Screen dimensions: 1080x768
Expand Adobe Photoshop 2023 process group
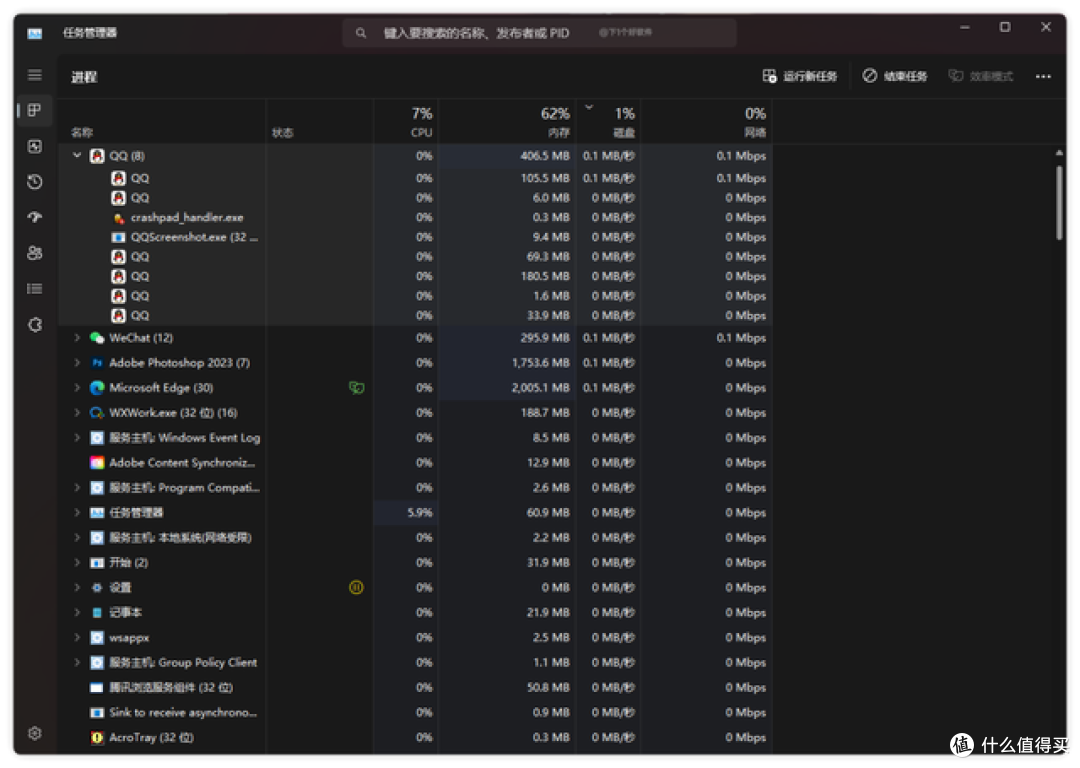click(77, 363)
